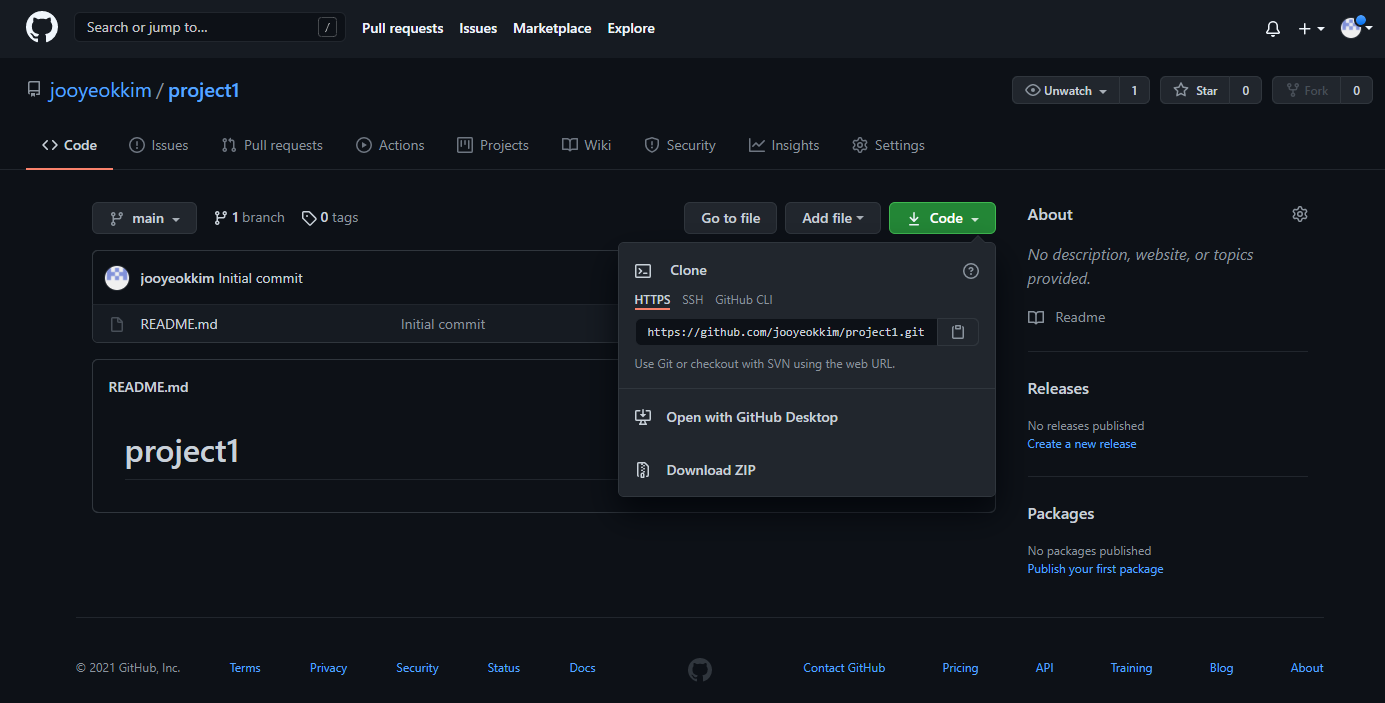Open the plus create-new menu
This screenshot has width=1385, height=703.
pos(1311,29)
